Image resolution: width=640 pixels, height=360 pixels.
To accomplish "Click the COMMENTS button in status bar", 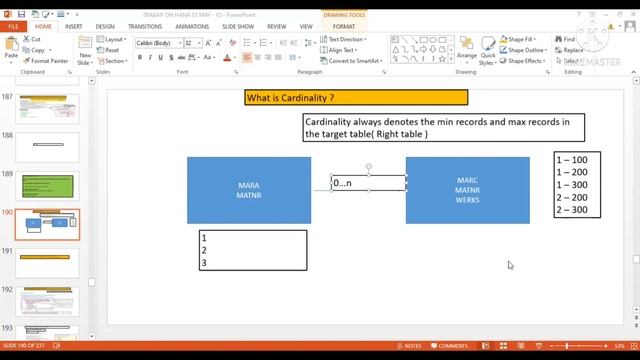I will 450,346.
